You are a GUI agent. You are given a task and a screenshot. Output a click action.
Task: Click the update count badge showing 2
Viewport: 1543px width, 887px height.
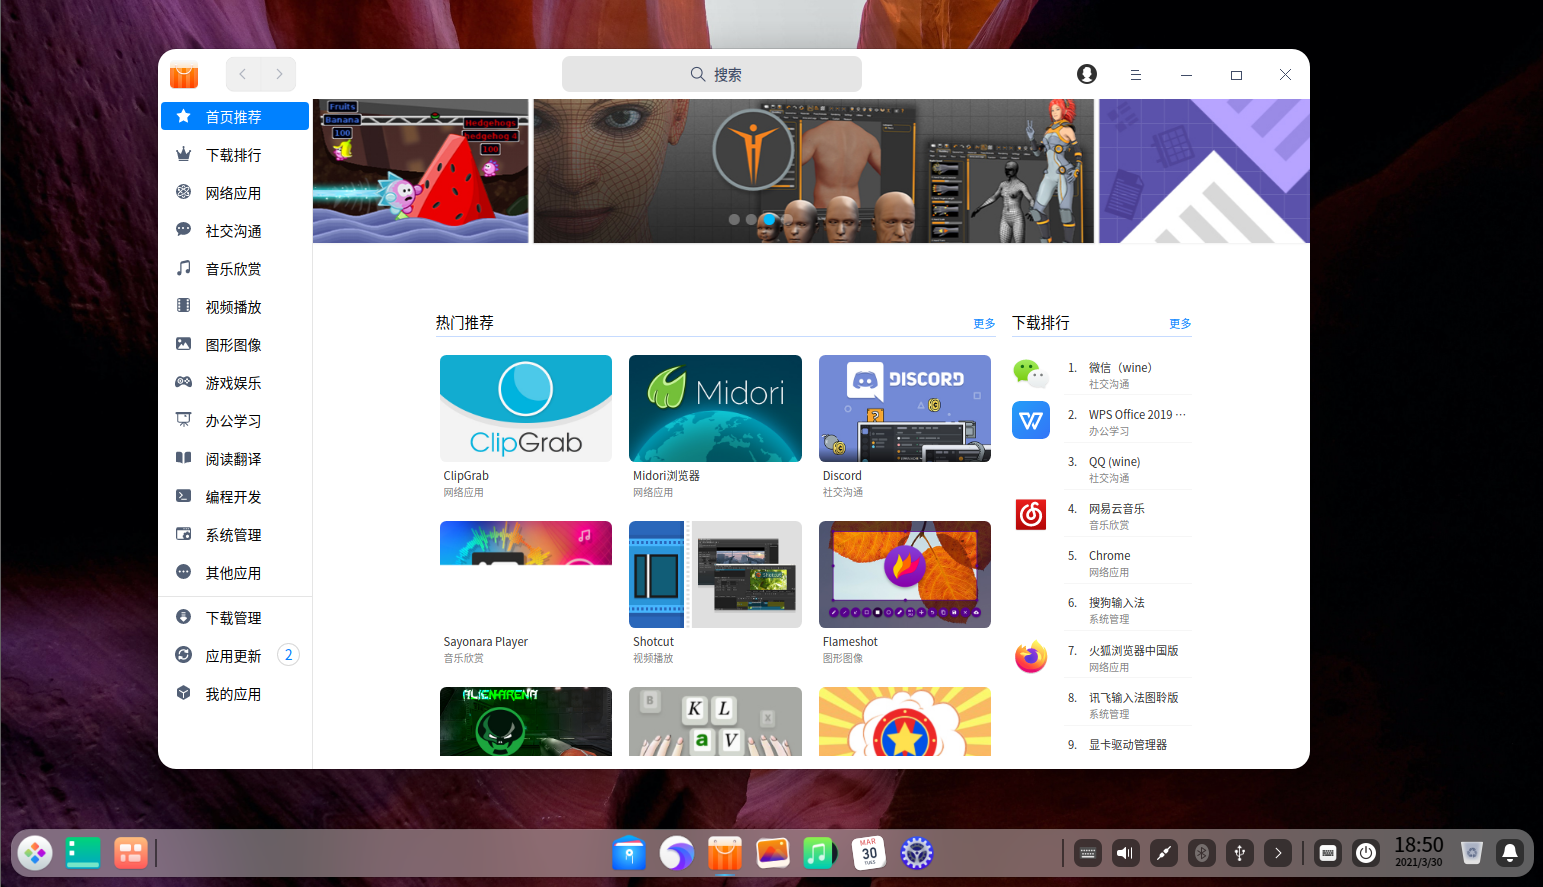[x=288, y=655]
